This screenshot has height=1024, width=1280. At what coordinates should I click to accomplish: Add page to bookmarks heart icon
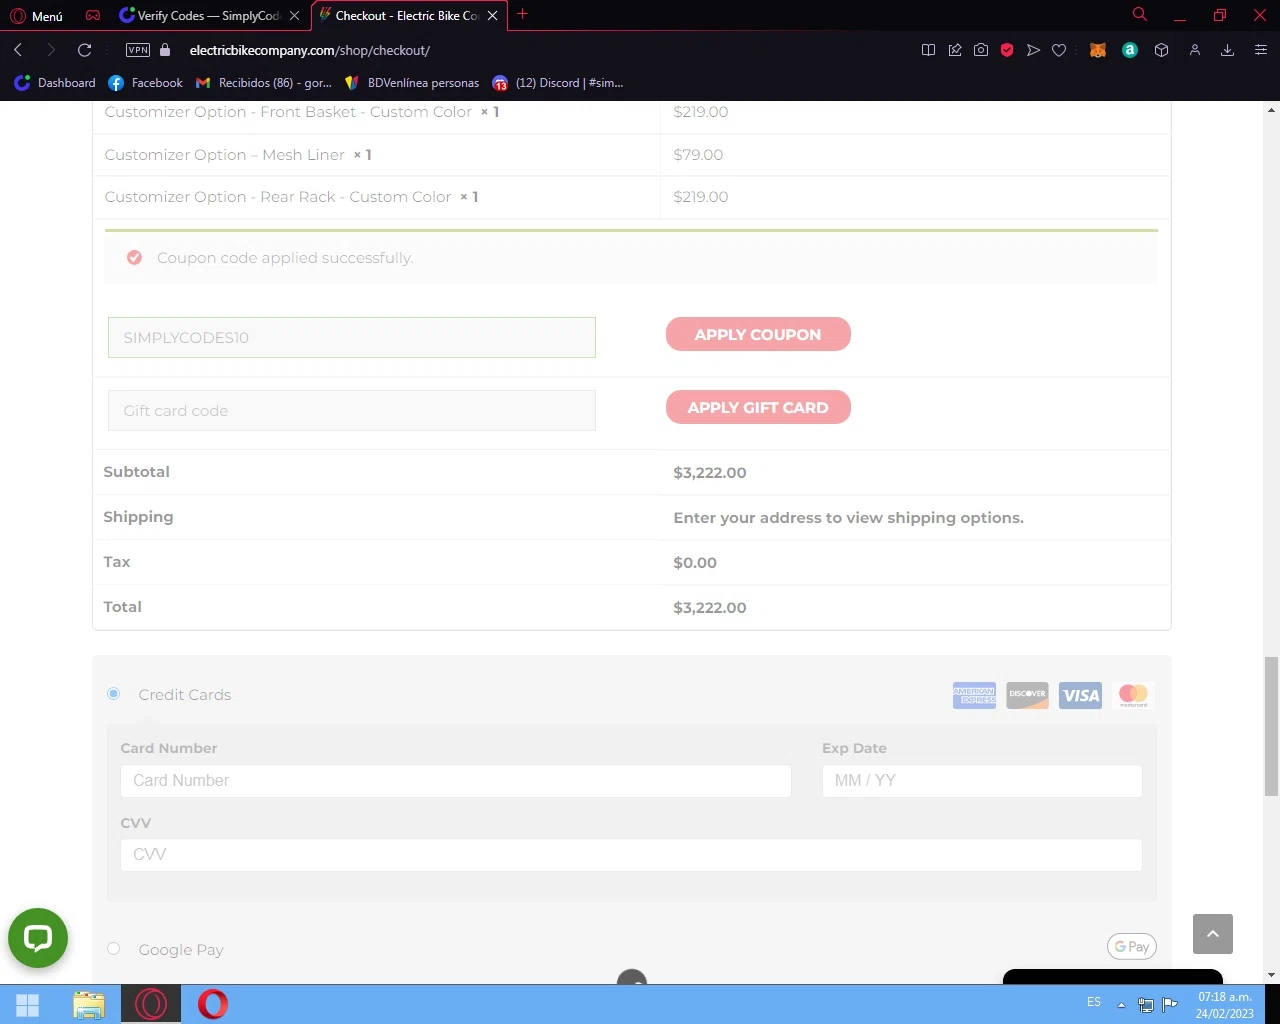tap(1059, 50)
